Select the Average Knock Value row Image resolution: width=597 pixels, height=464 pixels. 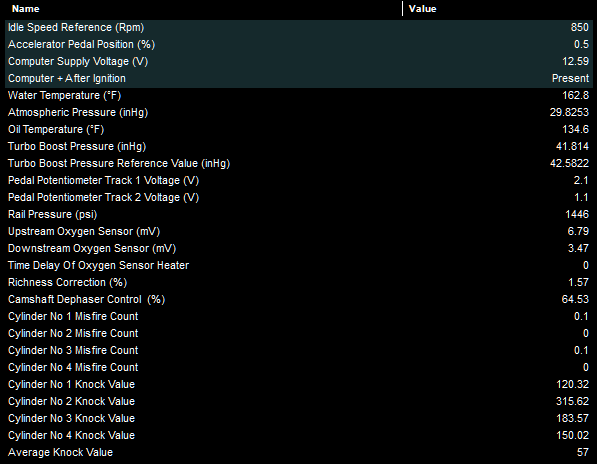tap(299, 452)
